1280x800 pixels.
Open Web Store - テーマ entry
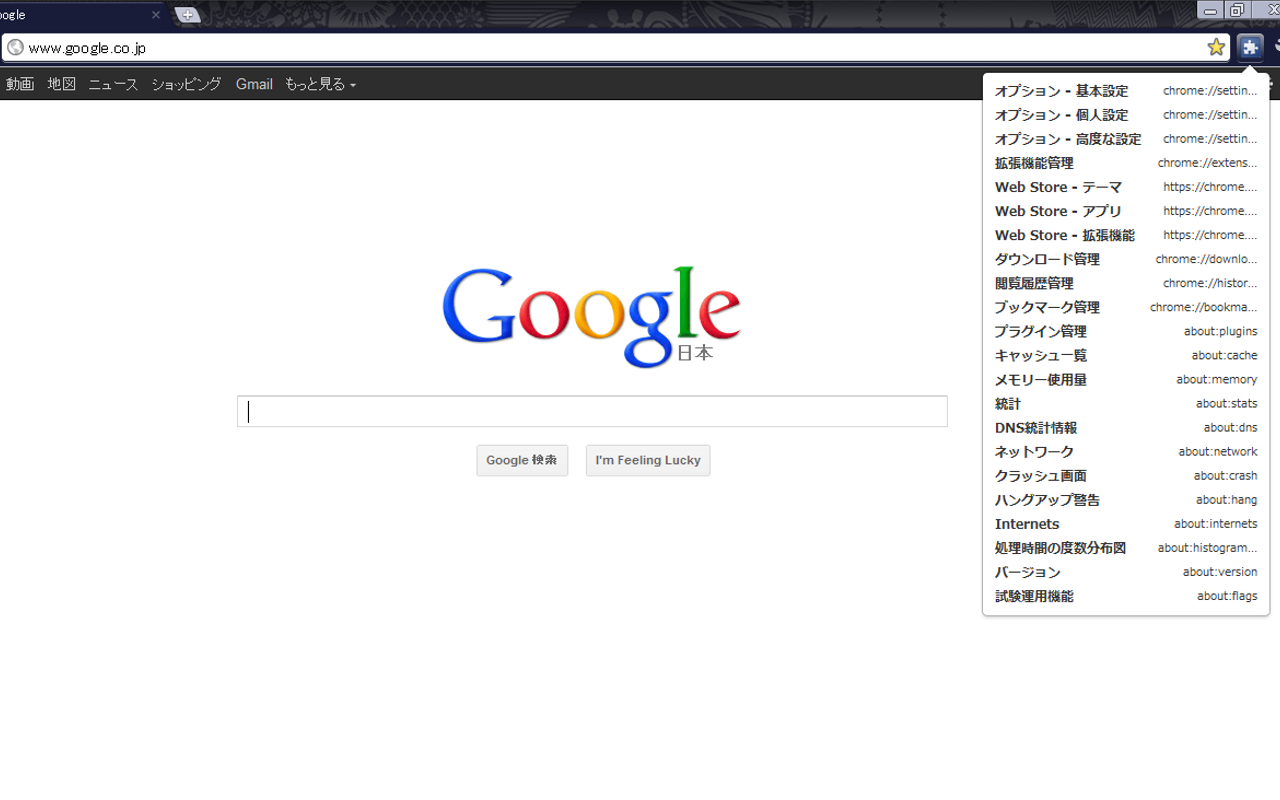[x=1126, y=187]
